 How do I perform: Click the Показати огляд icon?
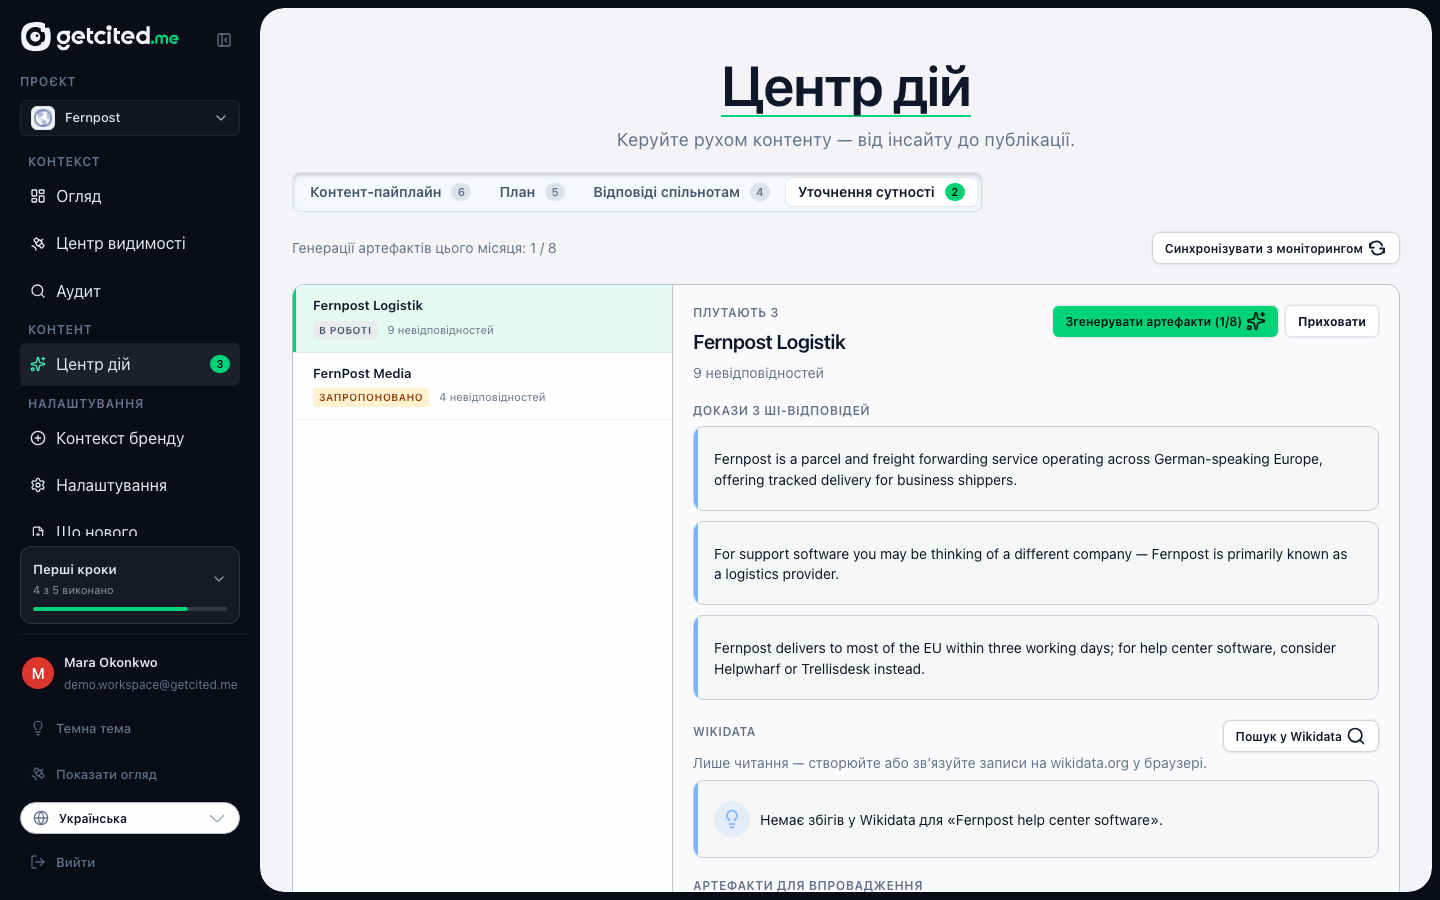click(x=38, y=774)
